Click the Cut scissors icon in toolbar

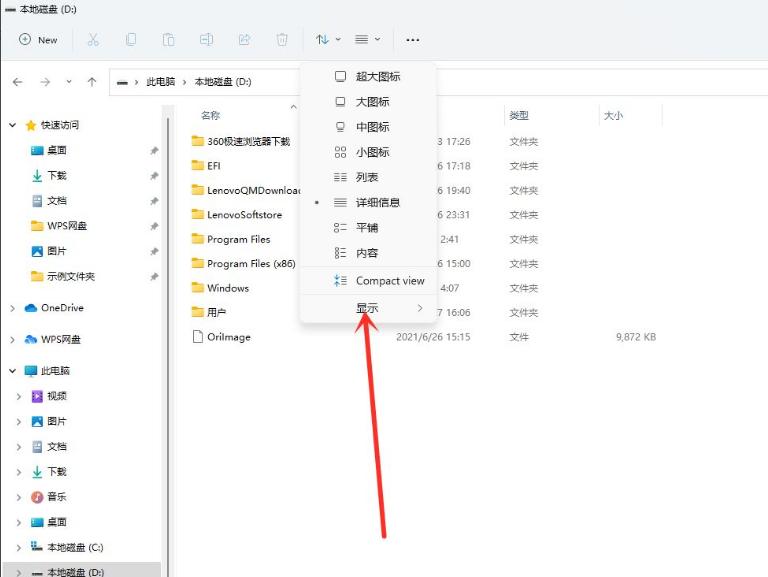coord(93,40)
